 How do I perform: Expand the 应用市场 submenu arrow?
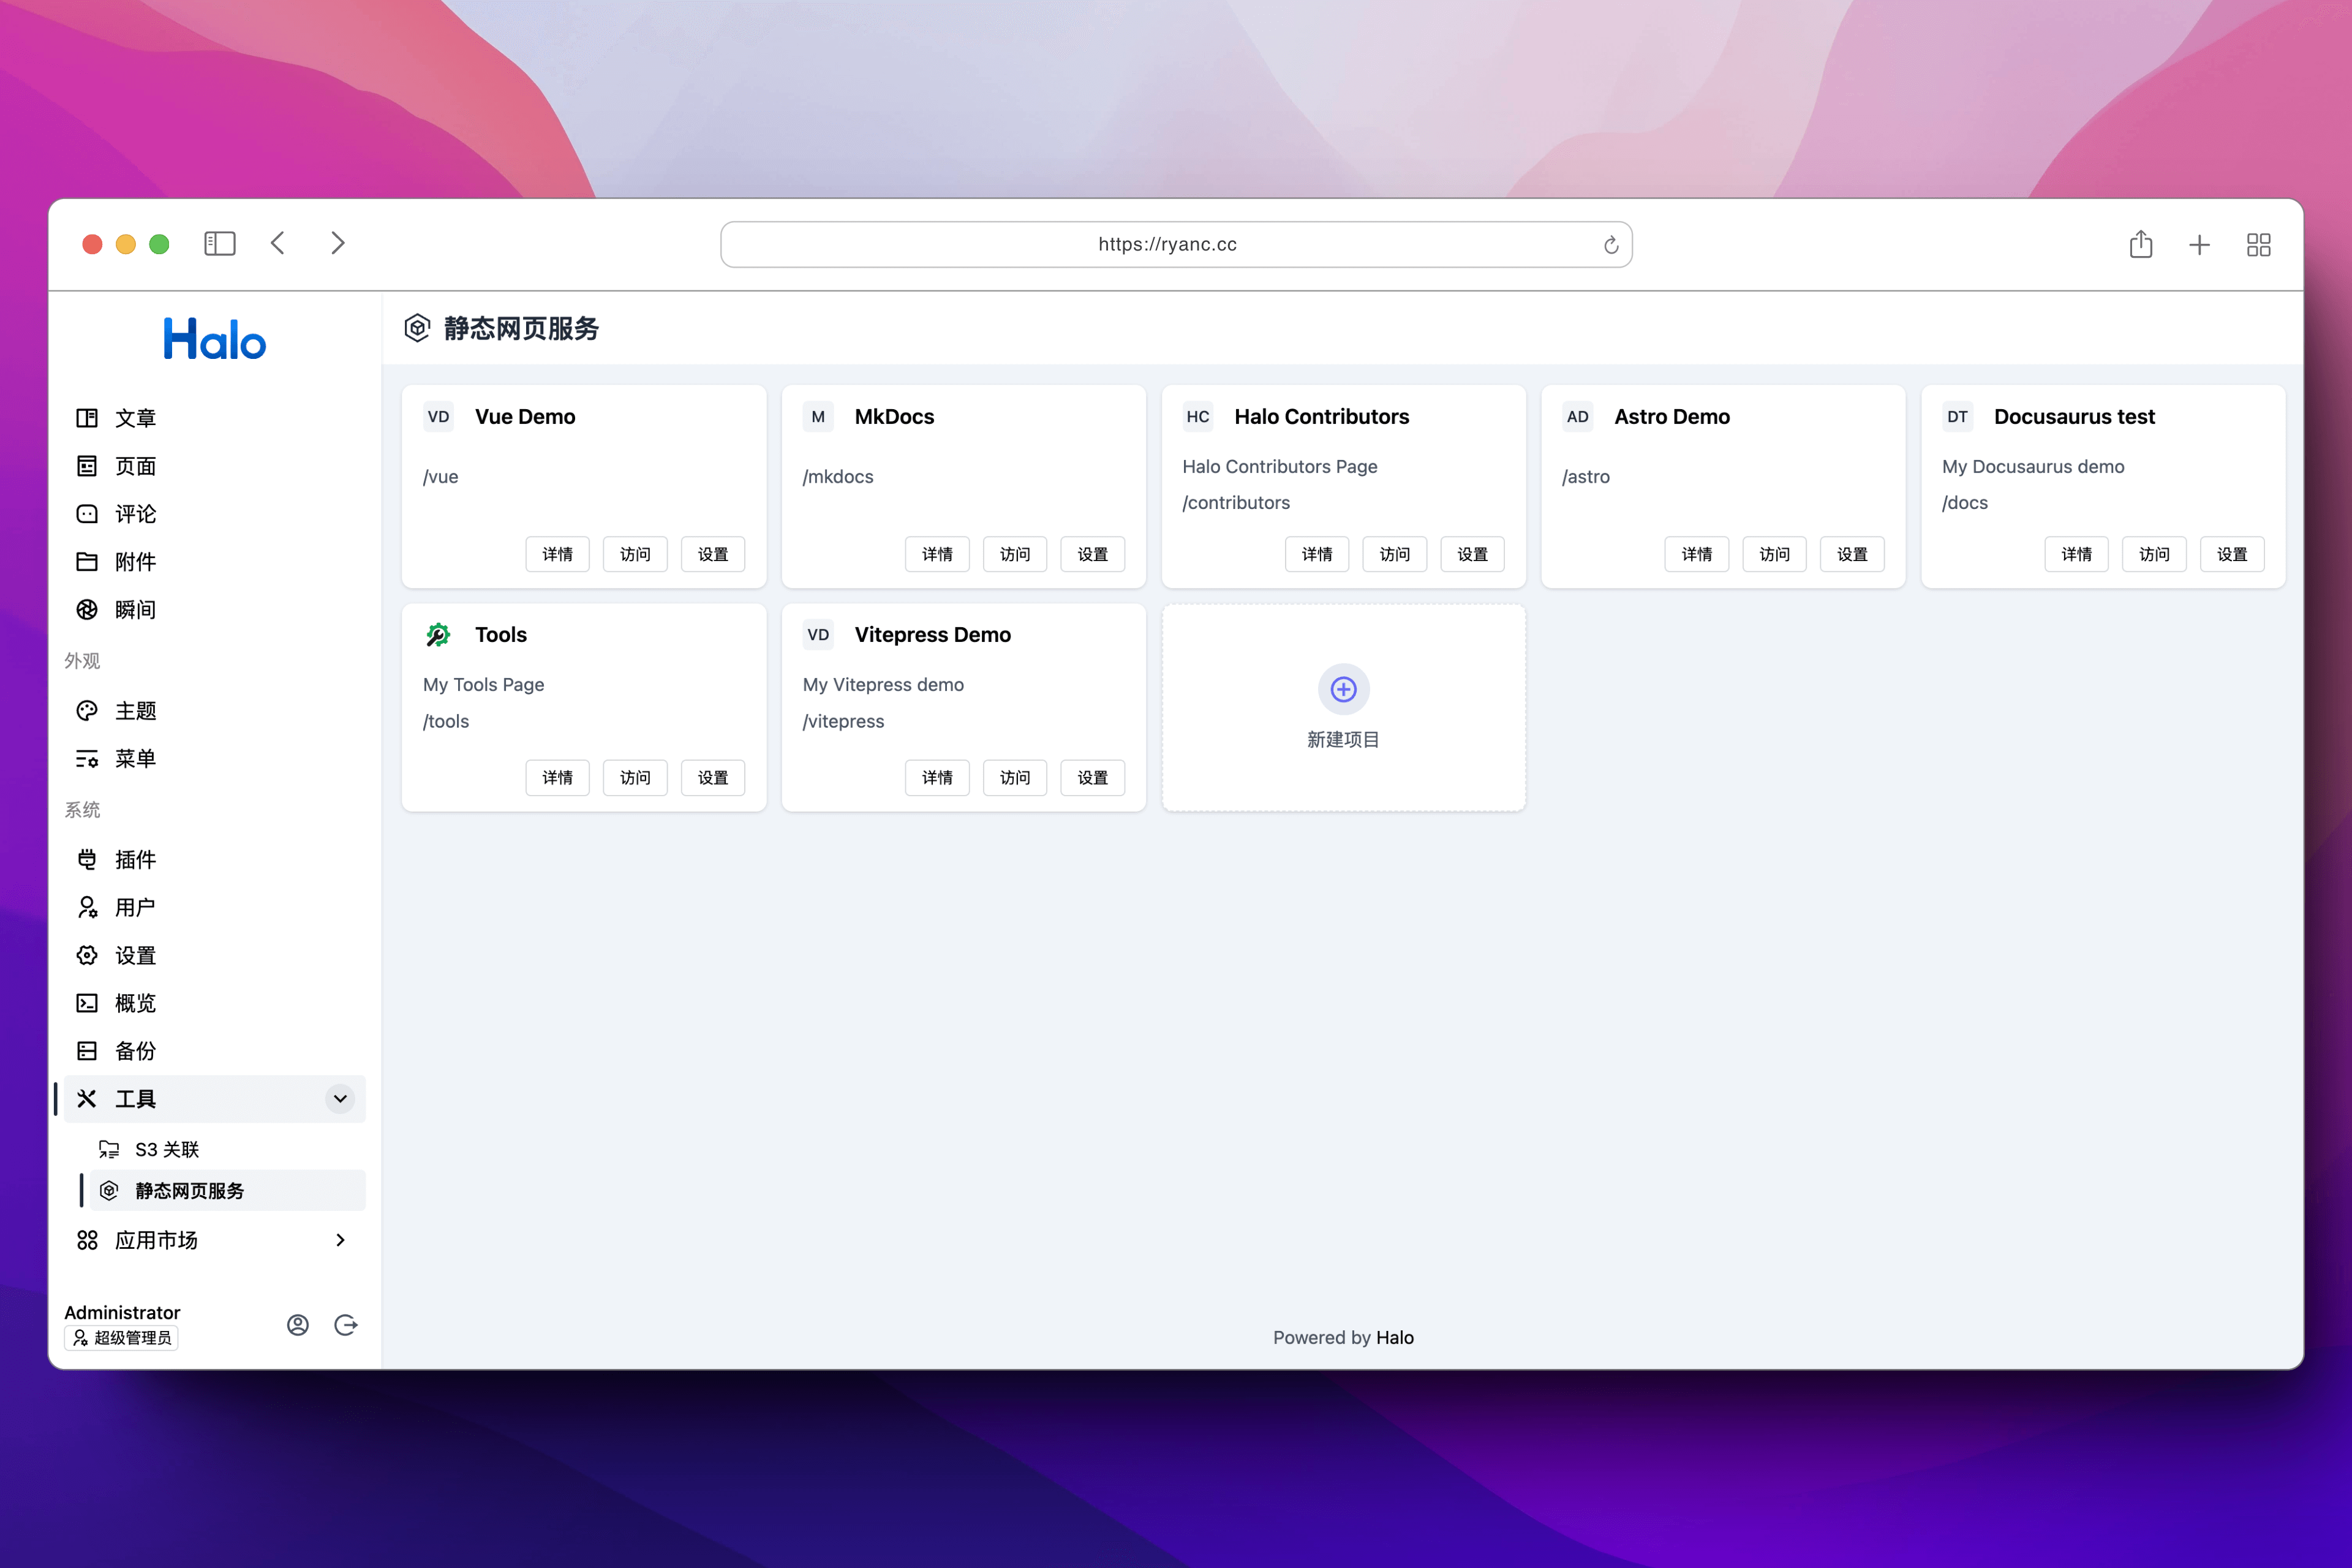click(x=340, y=1240)
